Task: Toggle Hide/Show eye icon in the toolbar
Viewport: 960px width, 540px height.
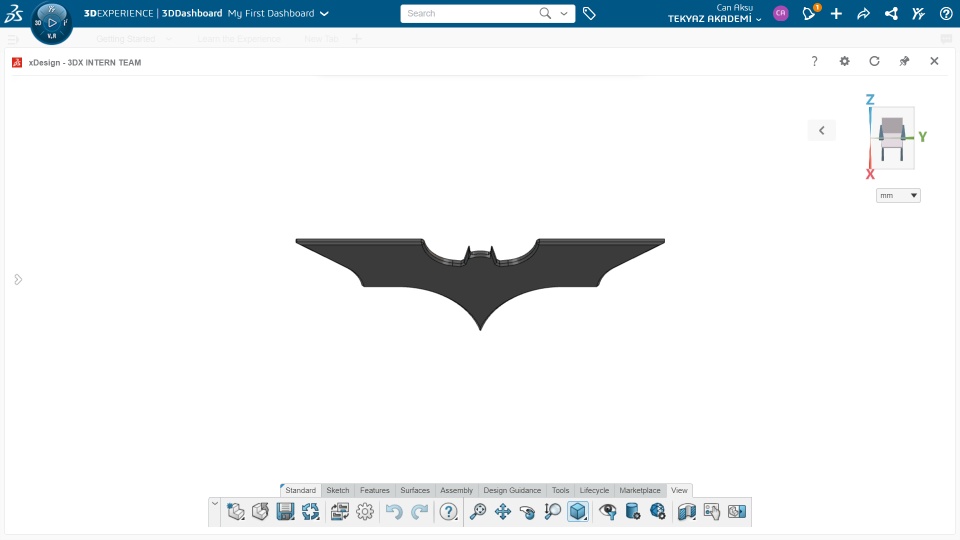Action: tap(607, 511)
